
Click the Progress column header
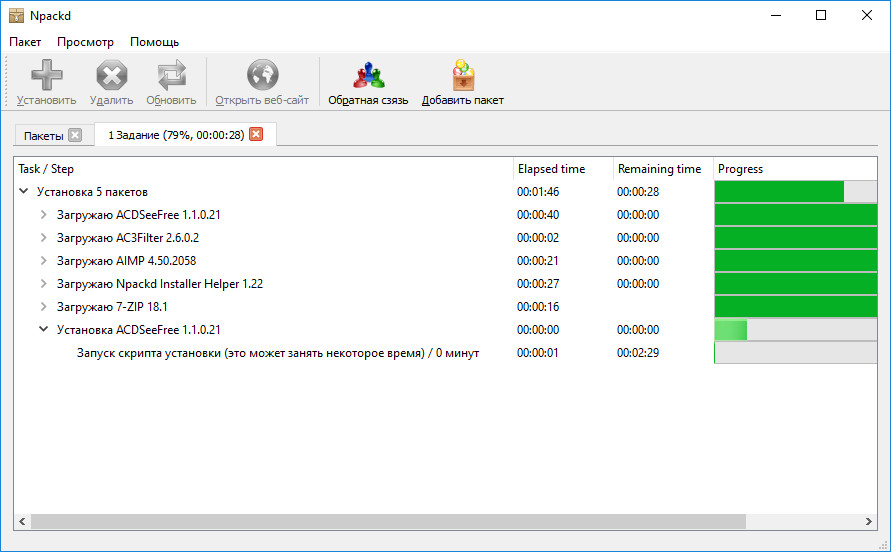(x=796, y=169)
